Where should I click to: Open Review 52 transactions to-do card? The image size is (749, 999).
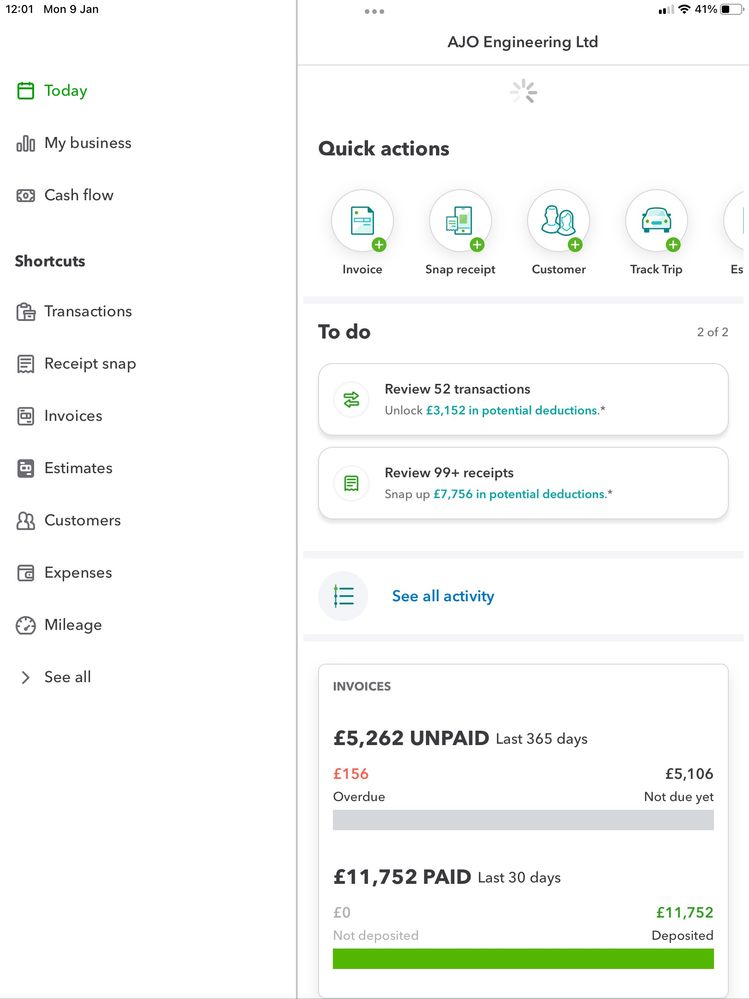coord(523,399)
